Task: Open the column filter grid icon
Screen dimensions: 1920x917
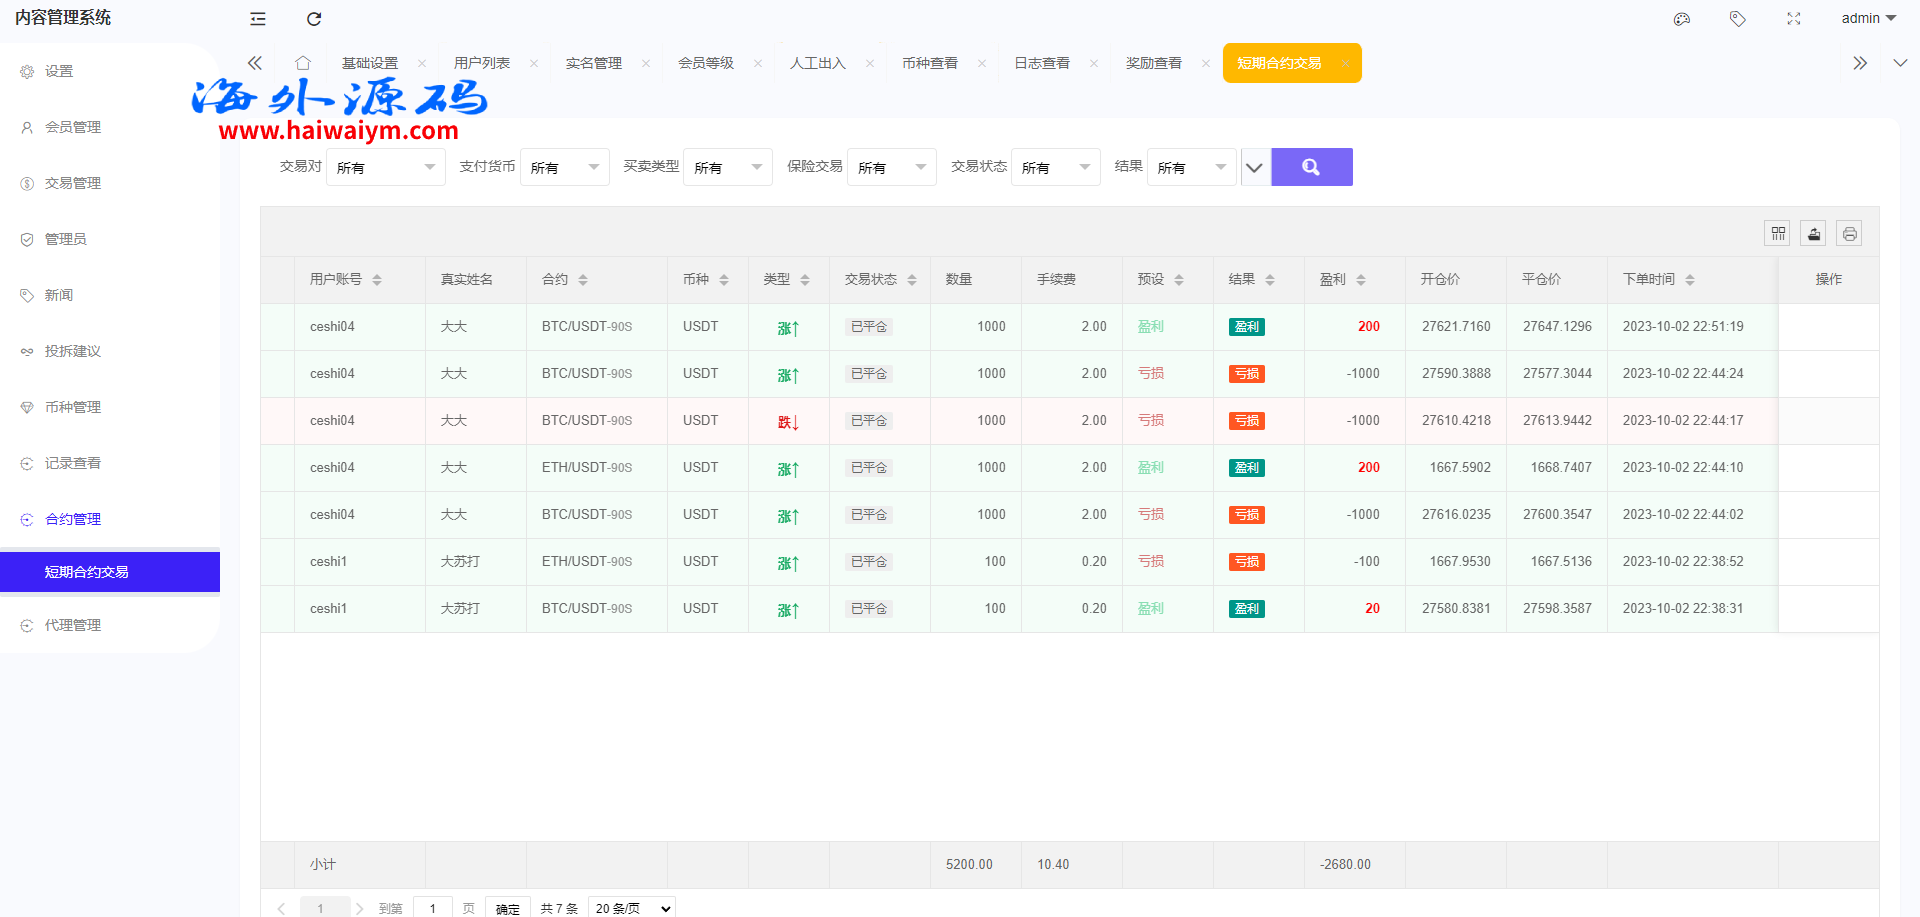Action: coord(1777,234)
